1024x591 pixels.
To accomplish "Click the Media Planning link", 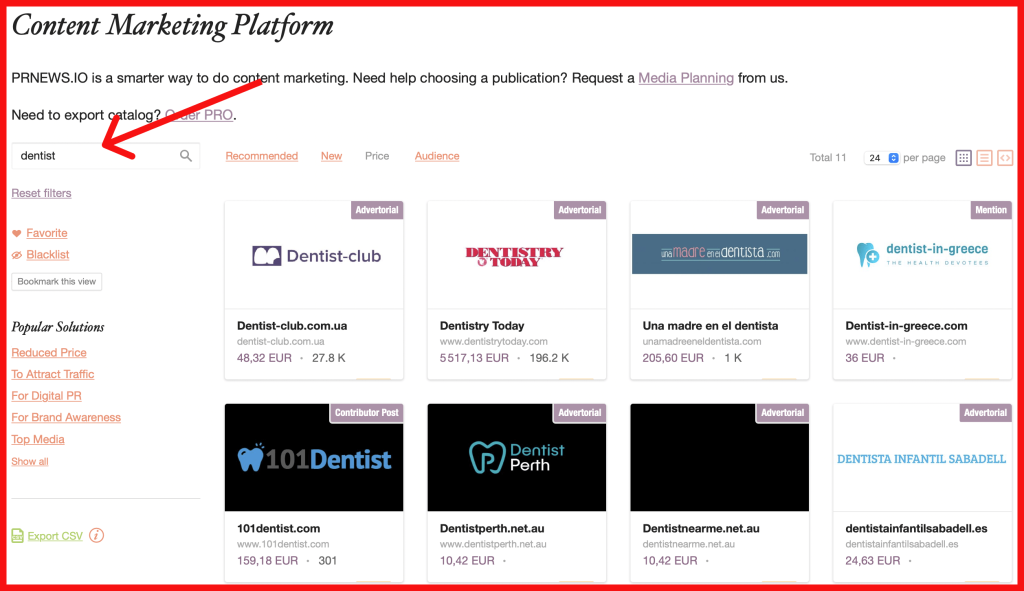I will pos(686,78).
